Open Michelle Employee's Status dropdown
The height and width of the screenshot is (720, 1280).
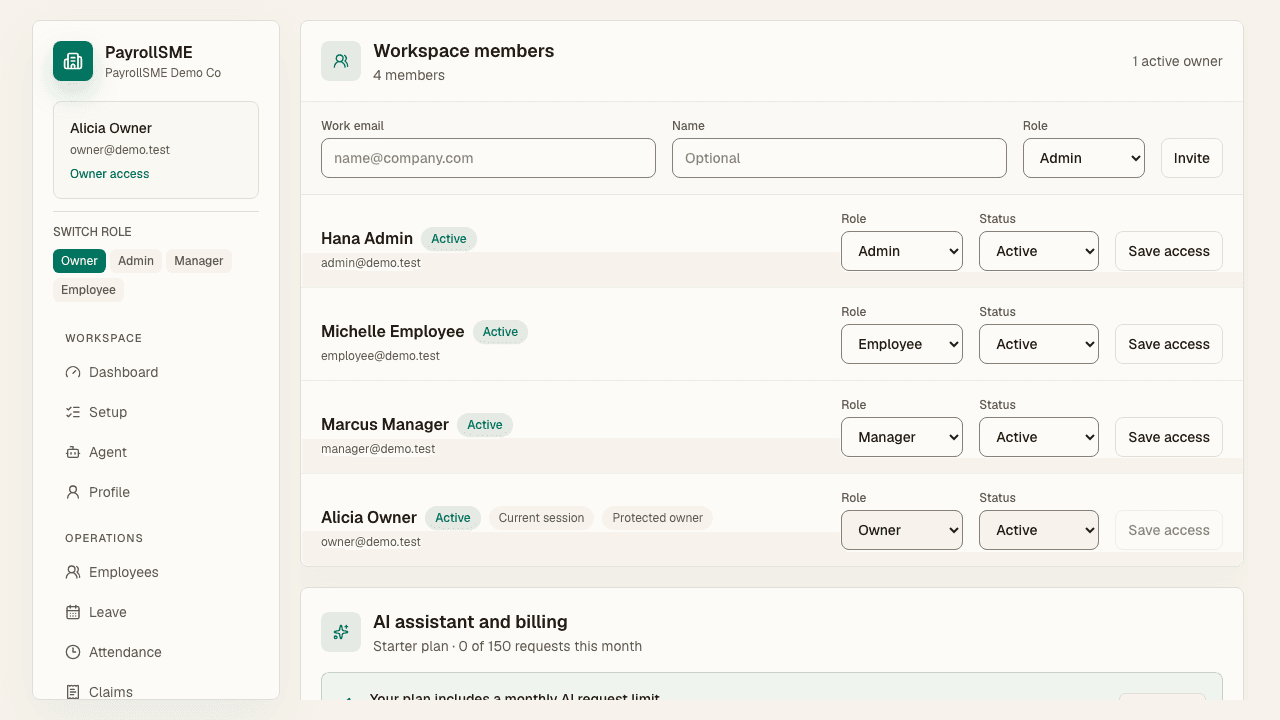point(1039,344)
